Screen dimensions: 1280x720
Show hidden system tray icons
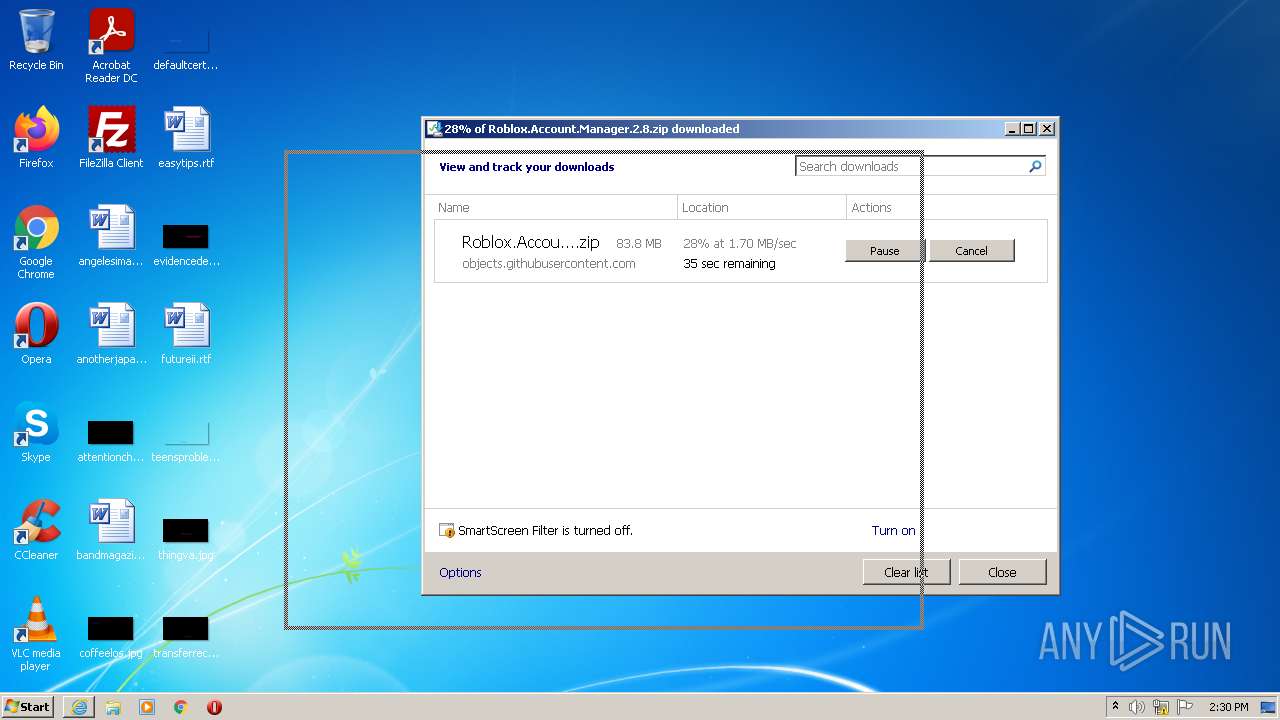coord(1115,707)
